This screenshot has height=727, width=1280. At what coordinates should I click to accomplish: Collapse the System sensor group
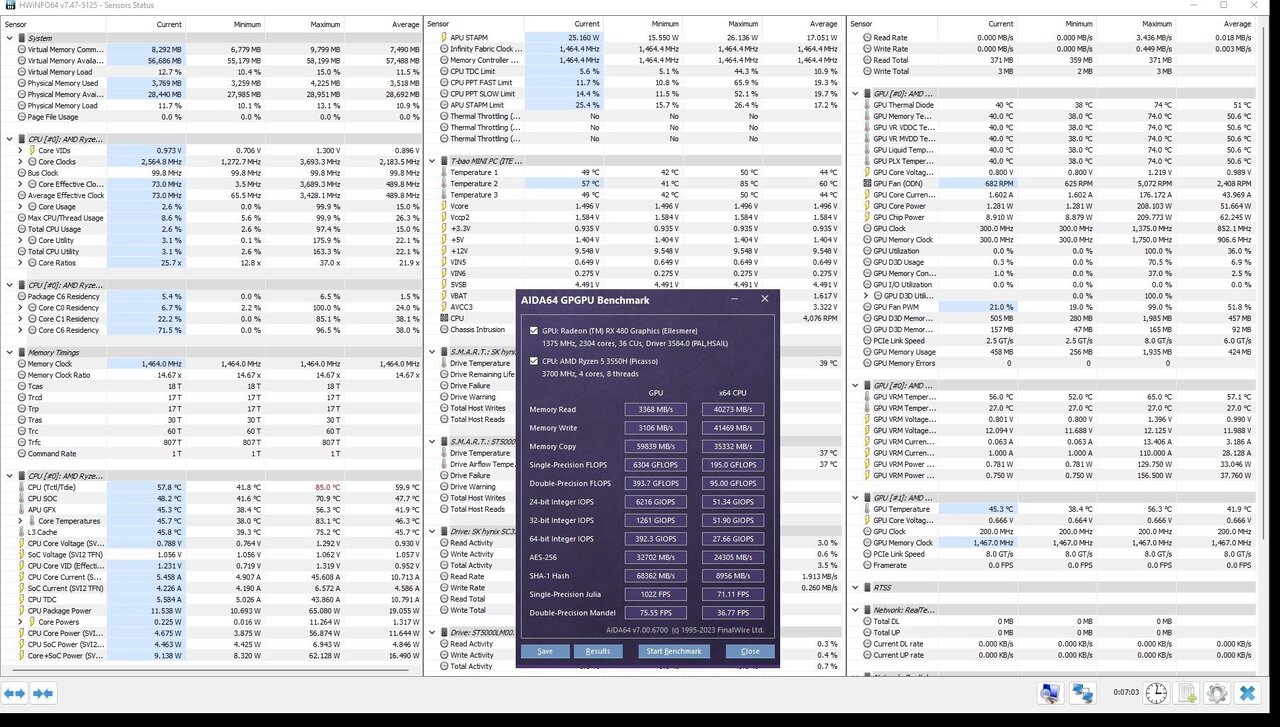click(x=10, y=38)
